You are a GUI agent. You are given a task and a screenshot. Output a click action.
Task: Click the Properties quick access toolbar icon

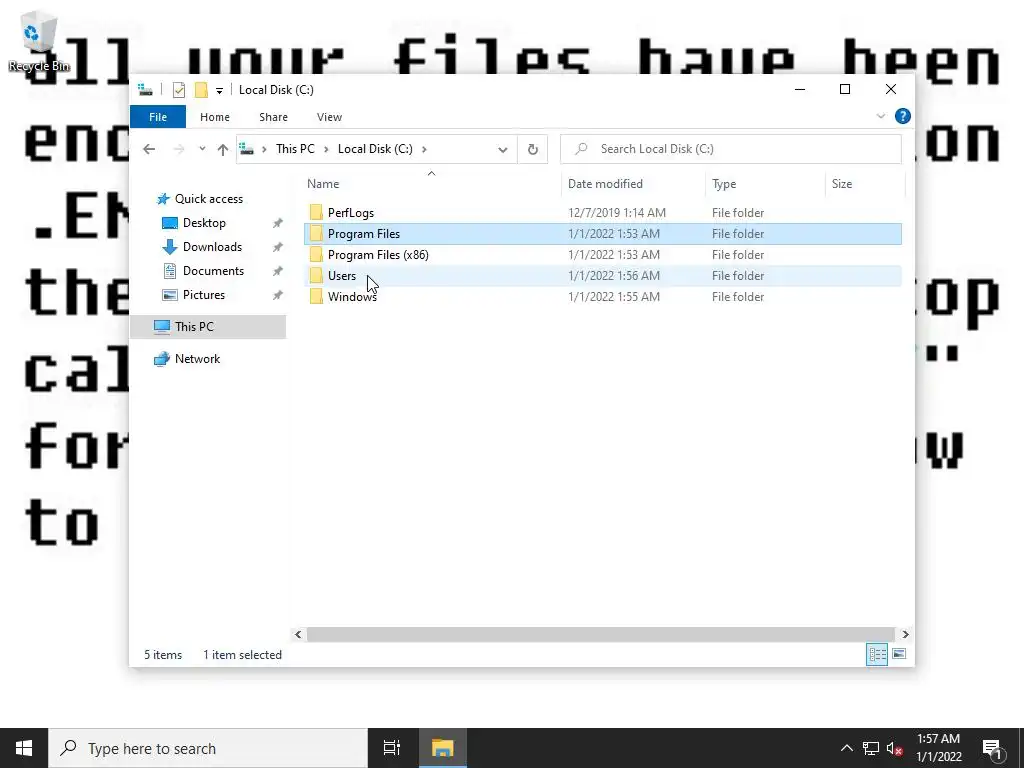[x=178, y=90]
